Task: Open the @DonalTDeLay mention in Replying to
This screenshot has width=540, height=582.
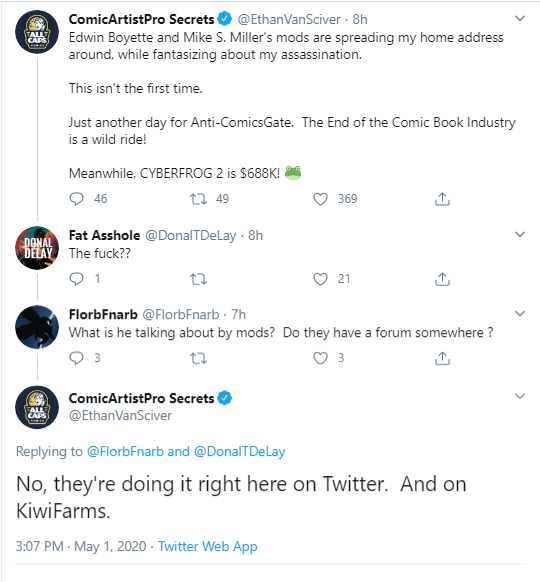Action: point(239,451)
